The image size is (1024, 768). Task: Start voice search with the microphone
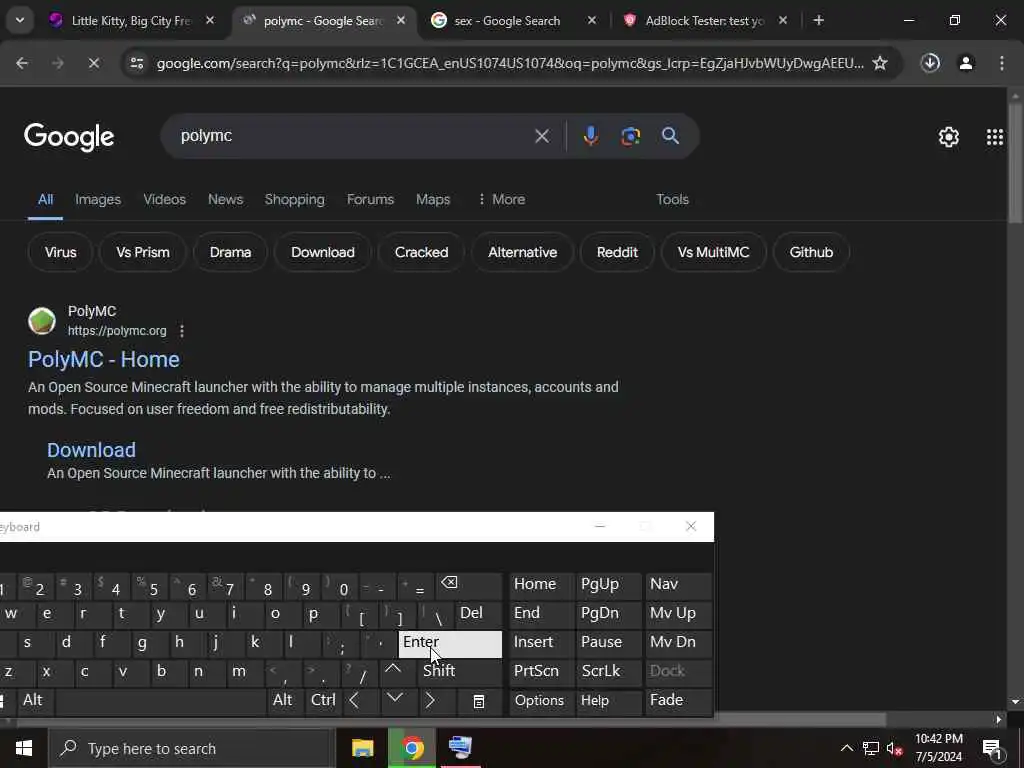click(590, 136)
